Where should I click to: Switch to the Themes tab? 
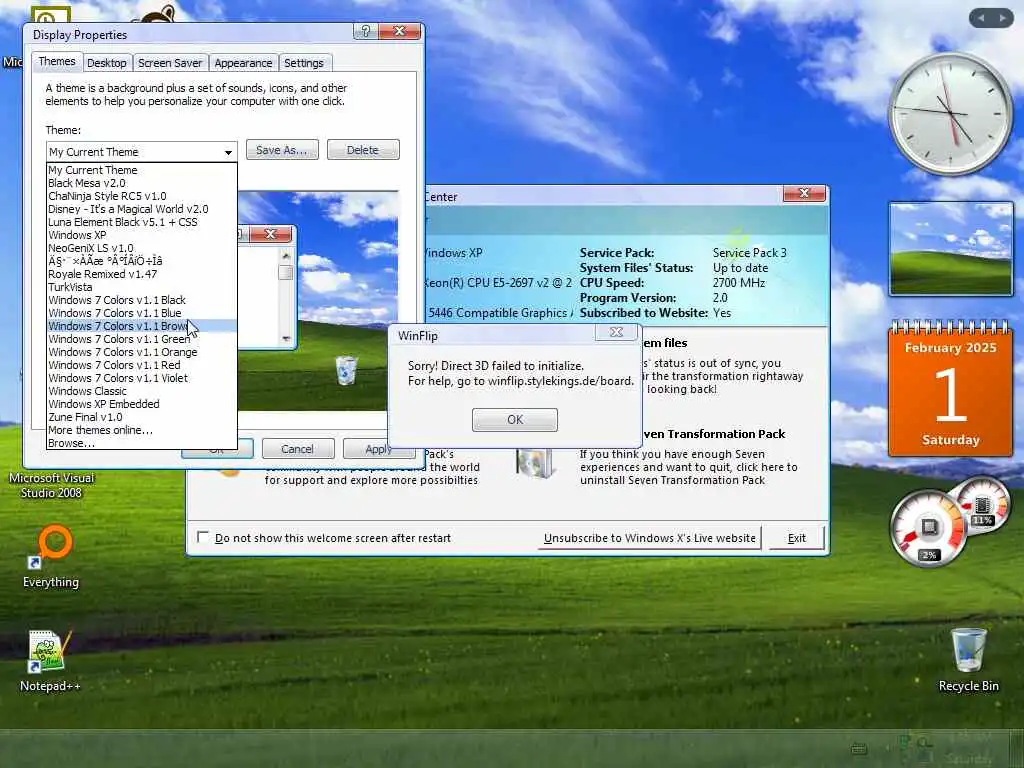57,61
